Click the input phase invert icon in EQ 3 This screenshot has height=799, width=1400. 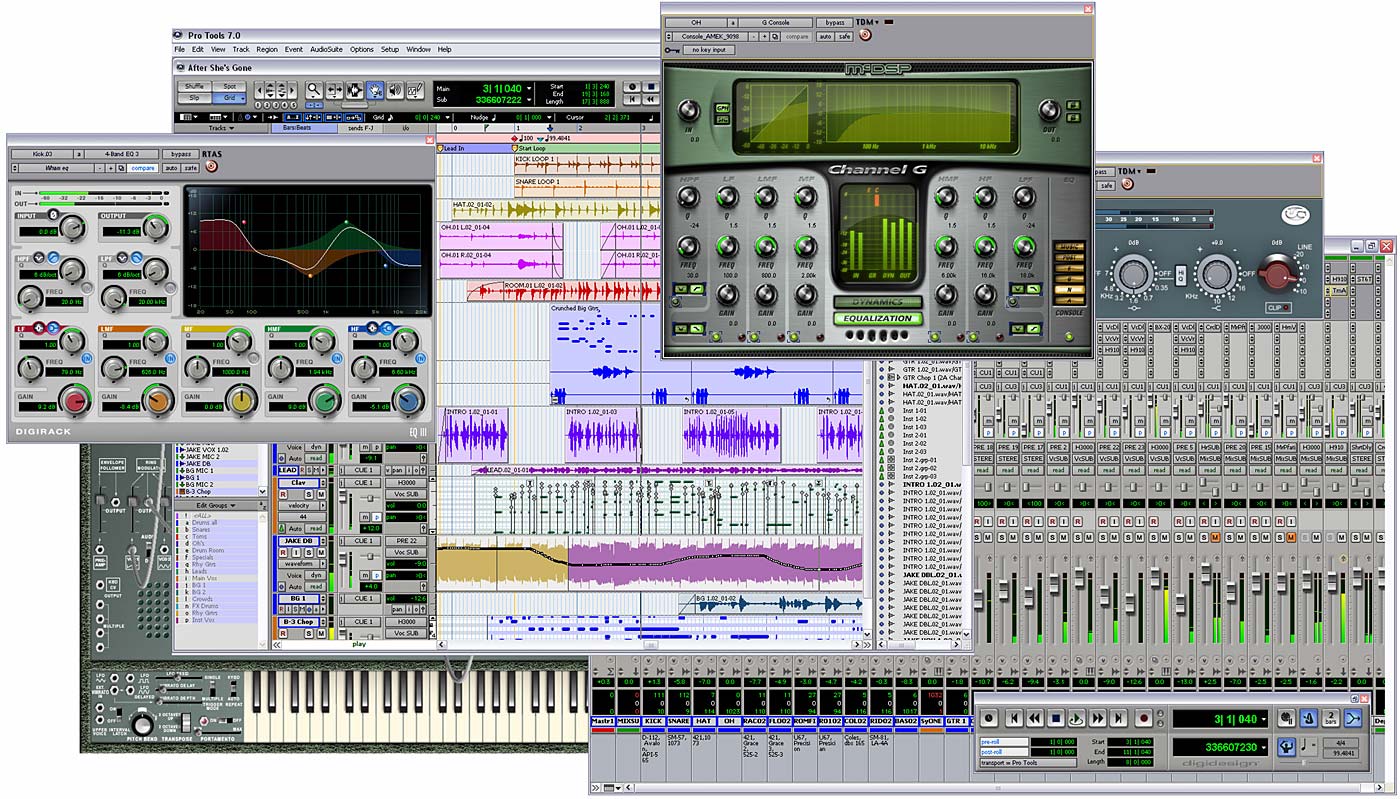click(x=54, y=215)
